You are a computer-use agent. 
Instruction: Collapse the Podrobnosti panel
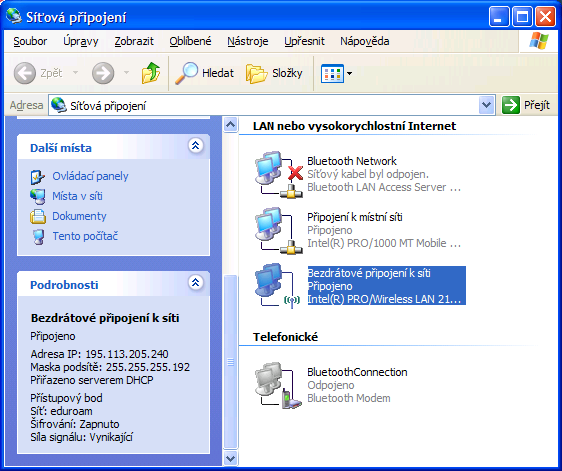tap(196, 282)
